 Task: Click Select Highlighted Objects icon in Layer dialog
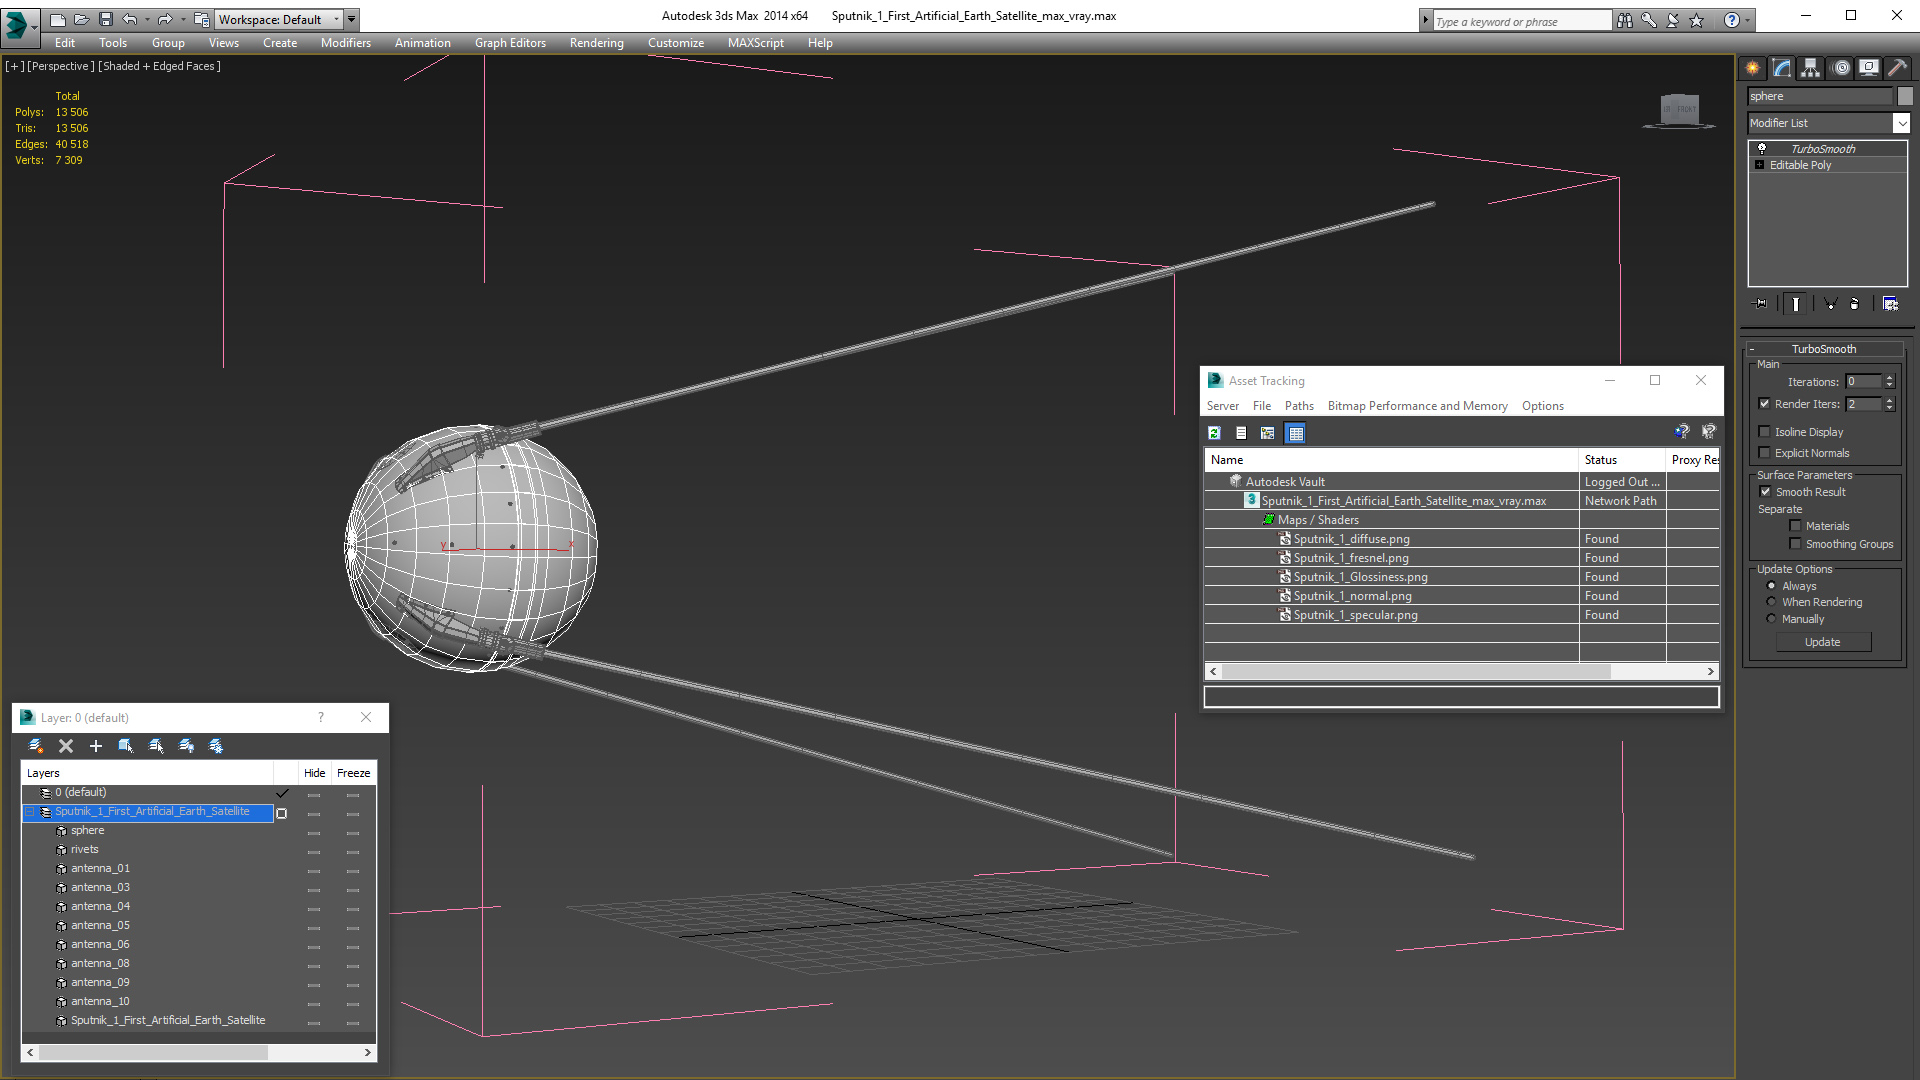[126, 746]
